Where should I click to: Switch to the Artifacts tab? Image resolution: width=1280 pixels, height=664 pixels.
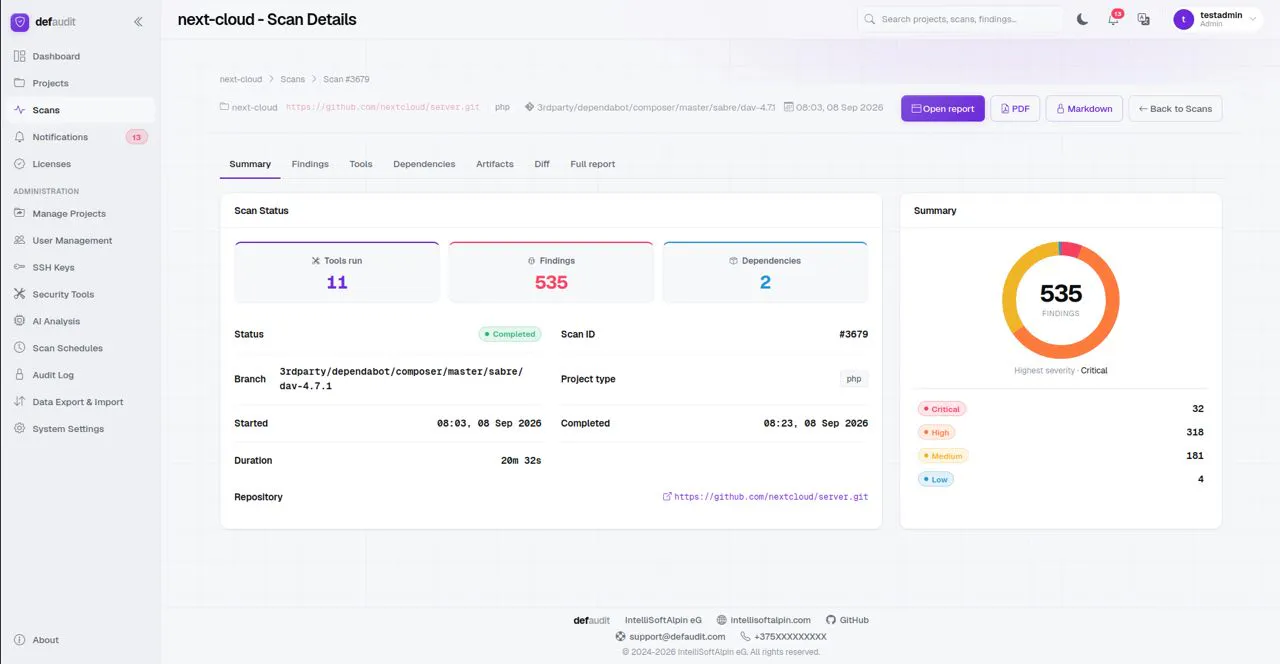click(495, 164)
